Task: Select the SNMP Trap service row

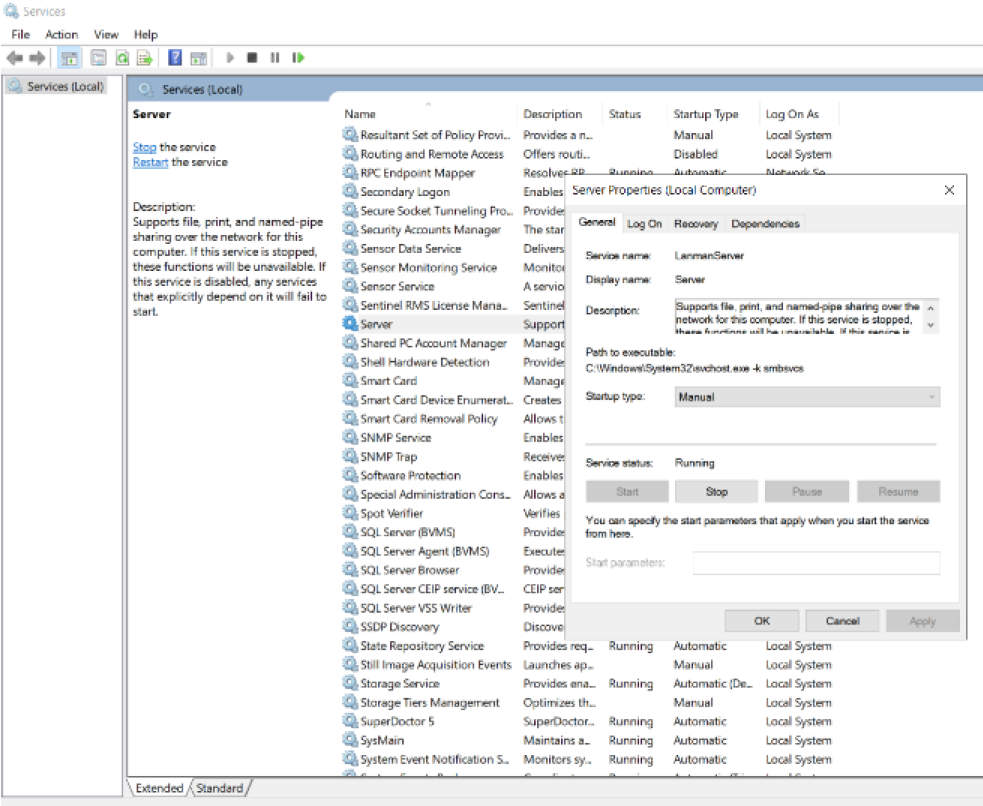Action: point(389,457)
